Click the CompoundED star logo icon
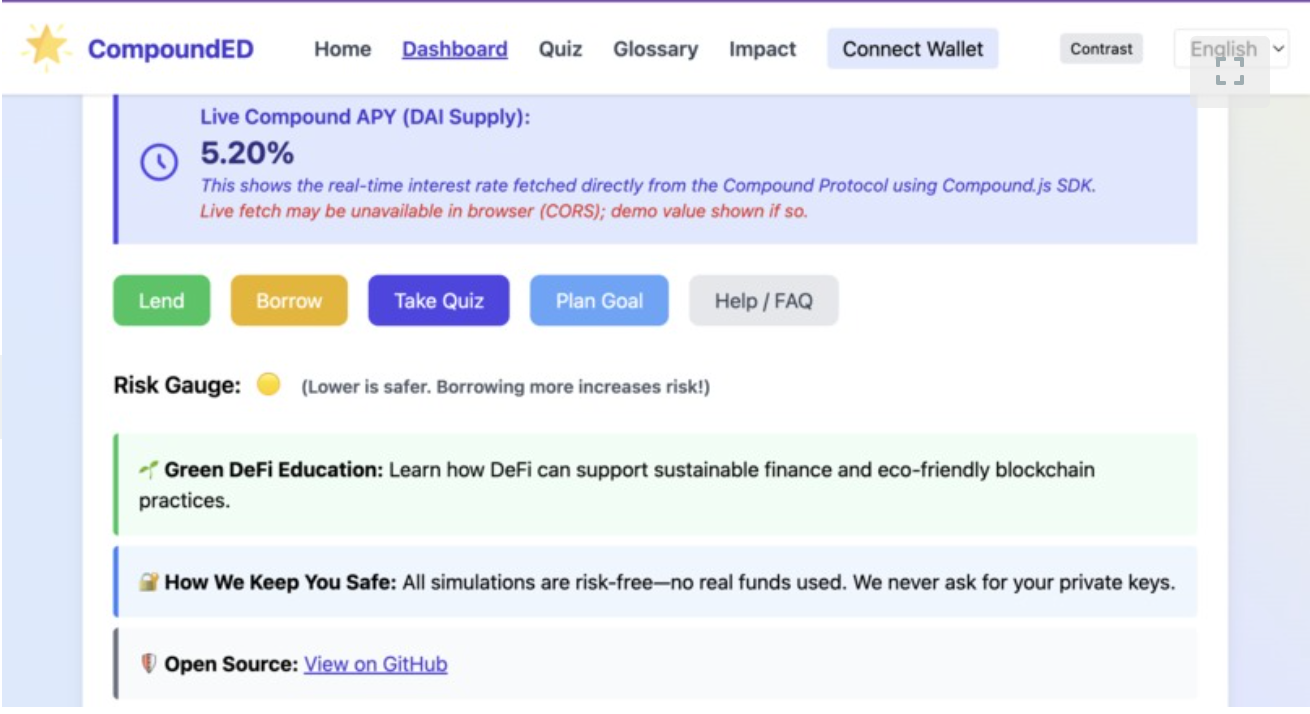 [46, 47]
